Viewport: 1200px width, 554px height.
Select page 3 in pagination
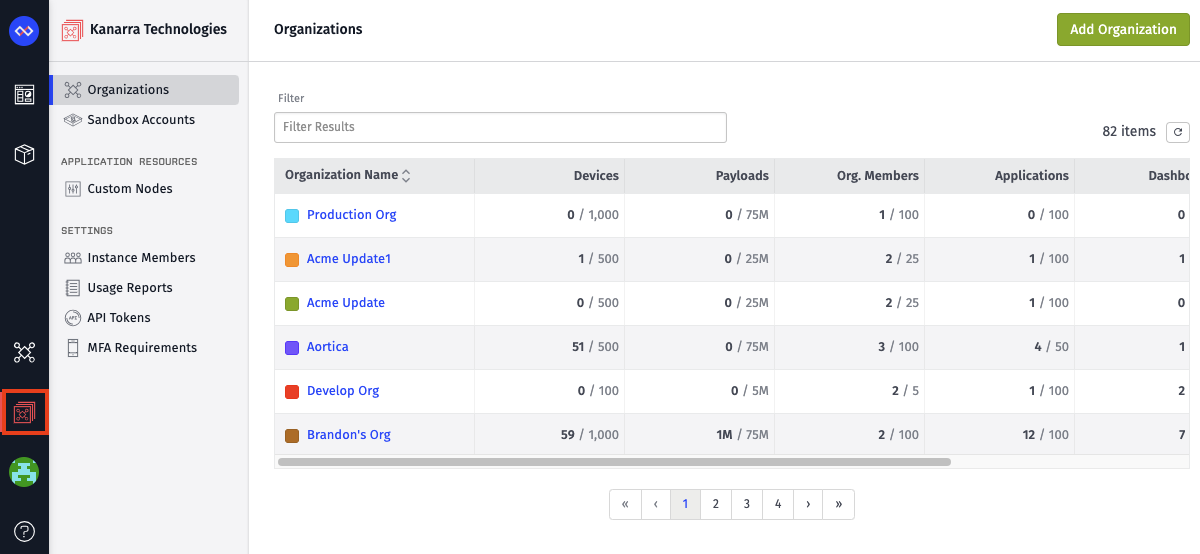tap(747, 505)
